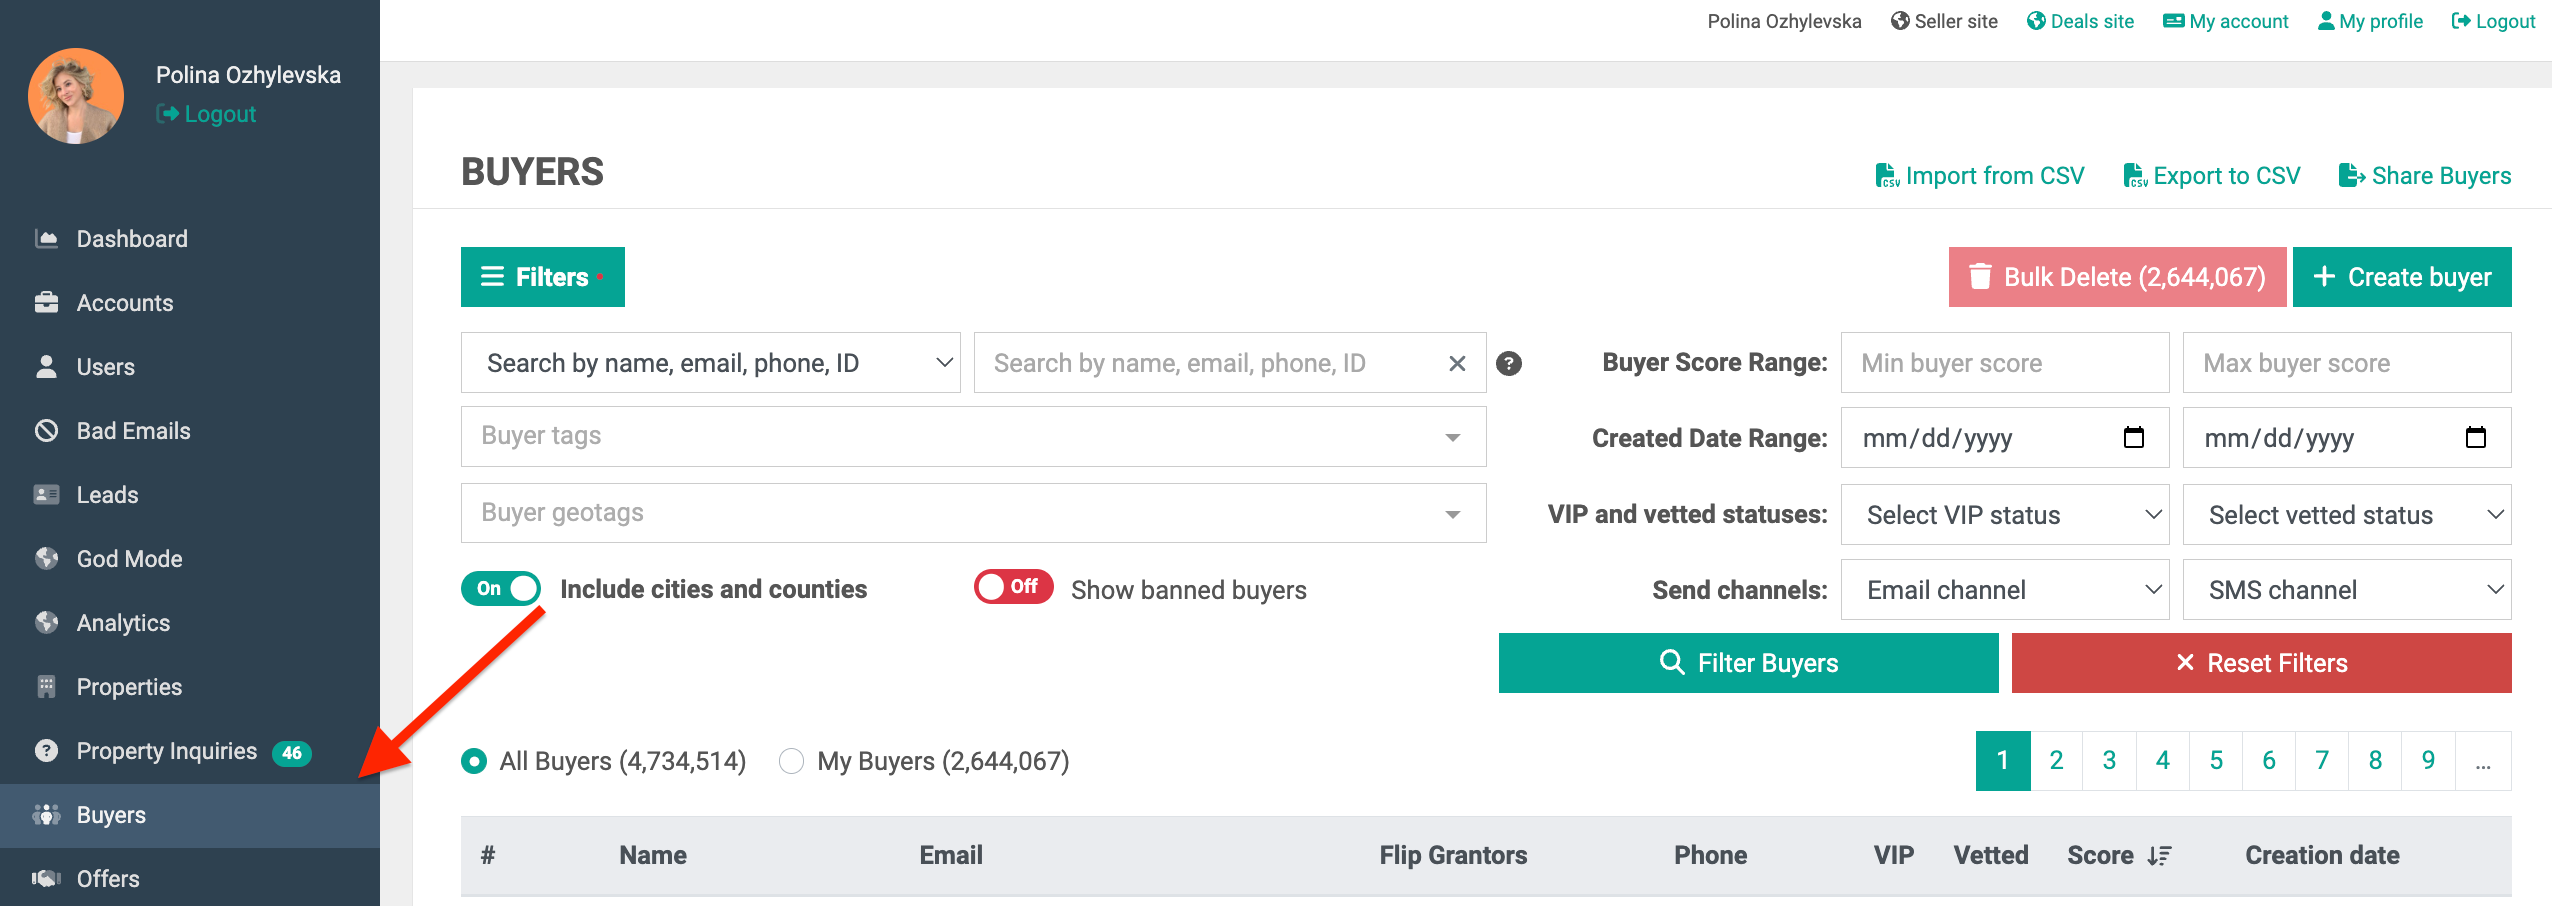This screenshot has height=906, width=2552.
Task: Open the SMS channel dropdown
Action: (x=2346, y=590)
